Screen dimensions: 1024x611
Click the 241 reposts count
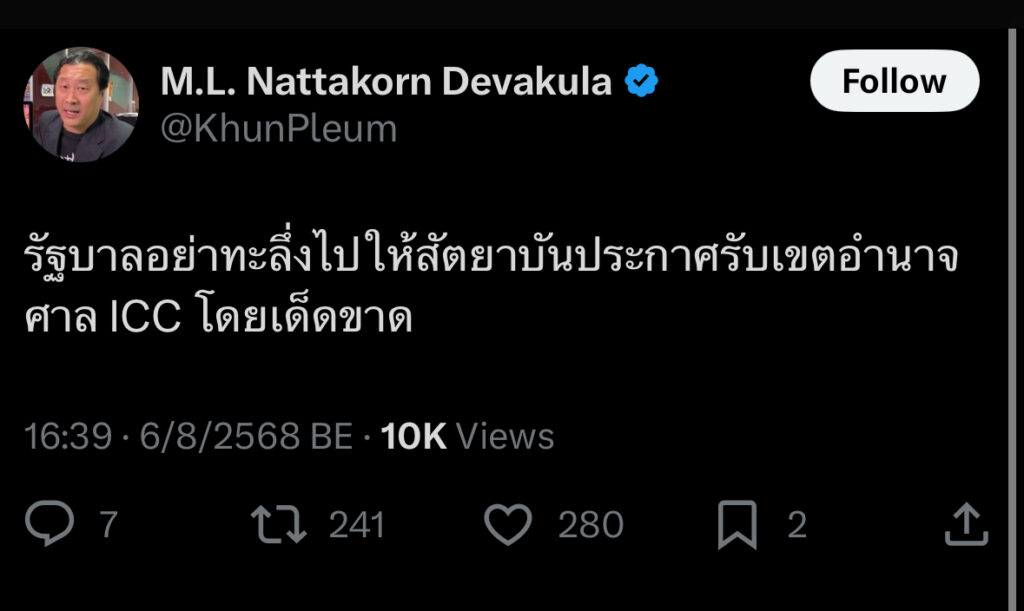(357, 525)
